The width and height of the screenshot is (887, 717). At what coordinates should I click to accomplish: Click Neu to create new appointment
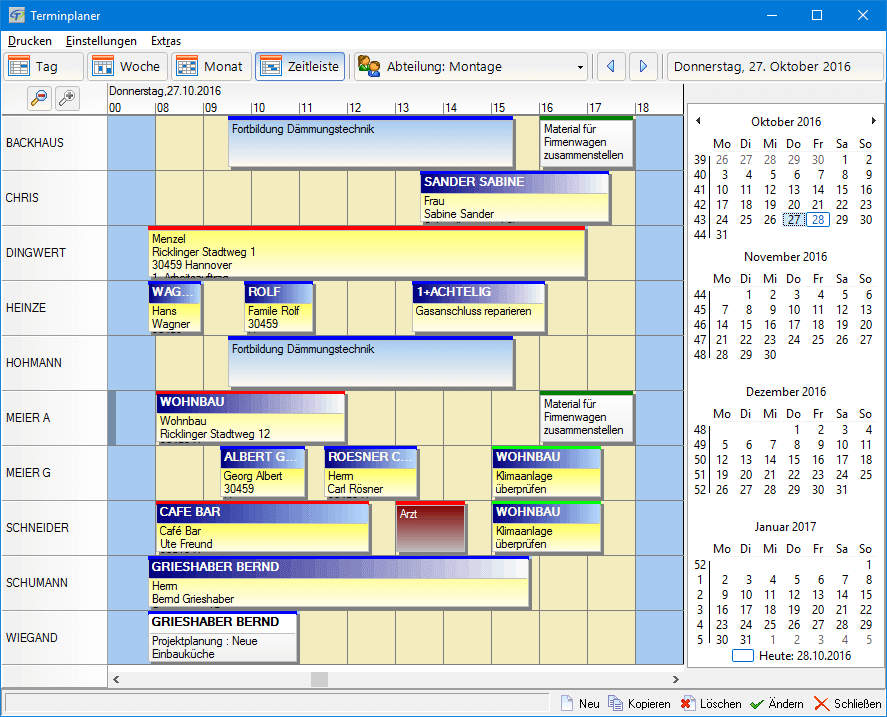580,704
